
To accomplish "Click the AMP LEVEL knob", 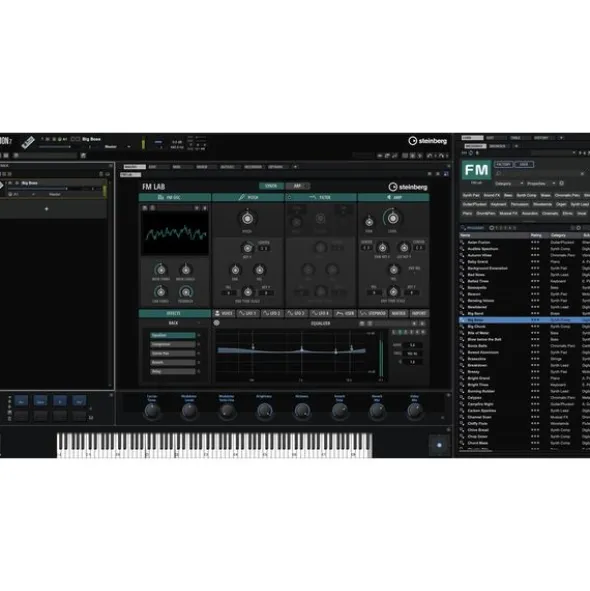I will [x=393, y=218].
